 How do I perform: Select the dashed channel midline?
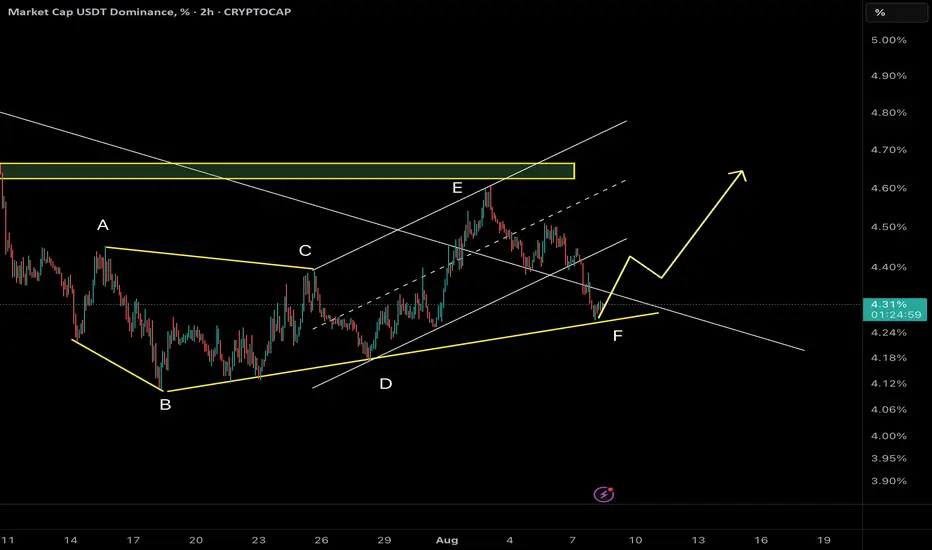coord(470,254)
